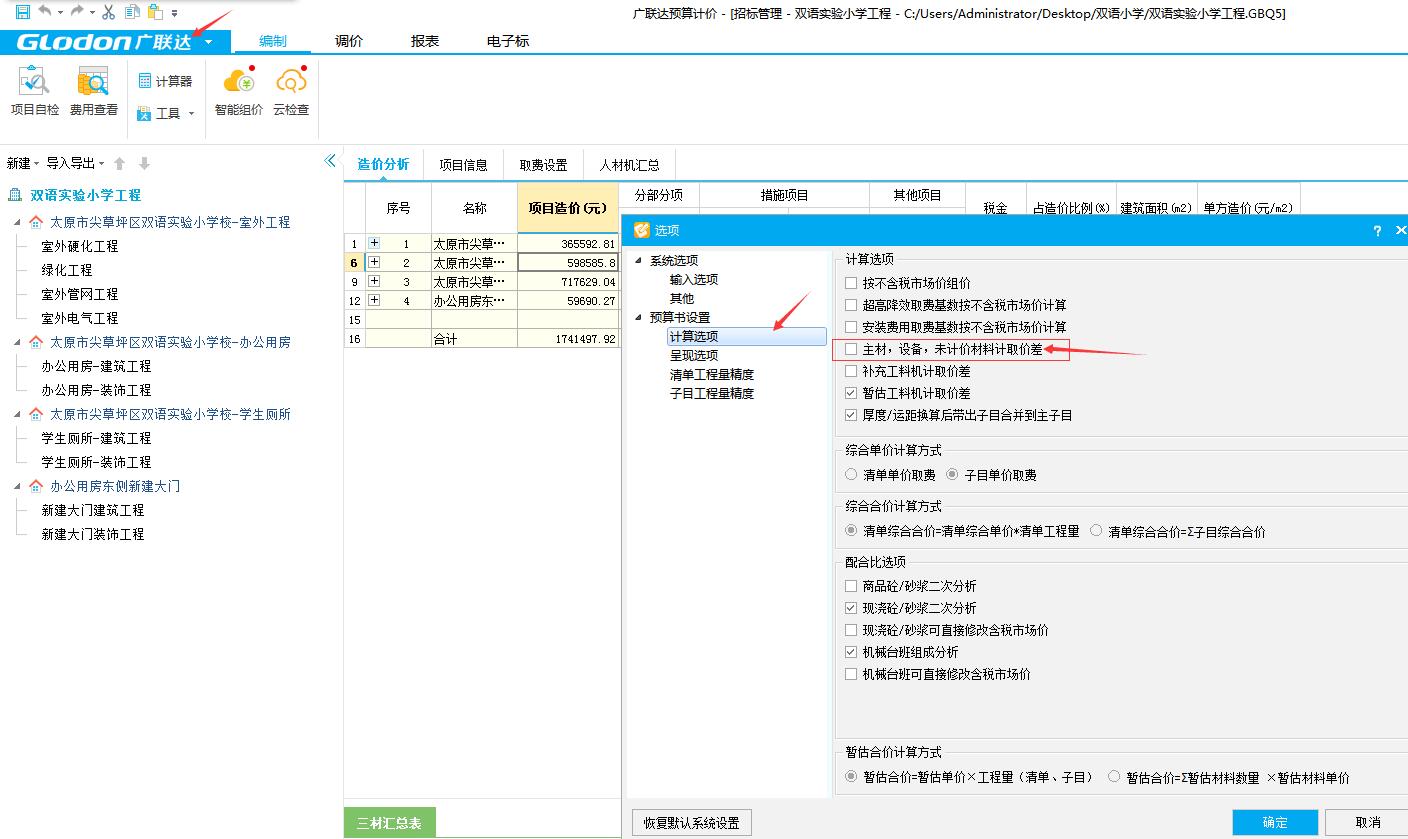Expand row 1 in the cost table

(374, 243)
